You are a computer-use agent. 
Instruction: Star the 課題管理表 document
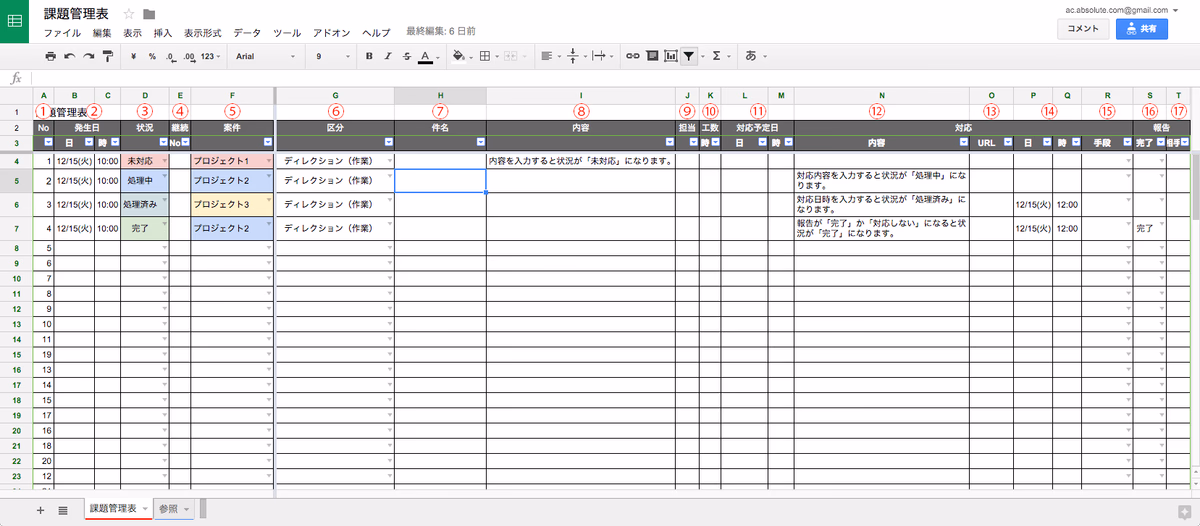click(x=129, y=14)
